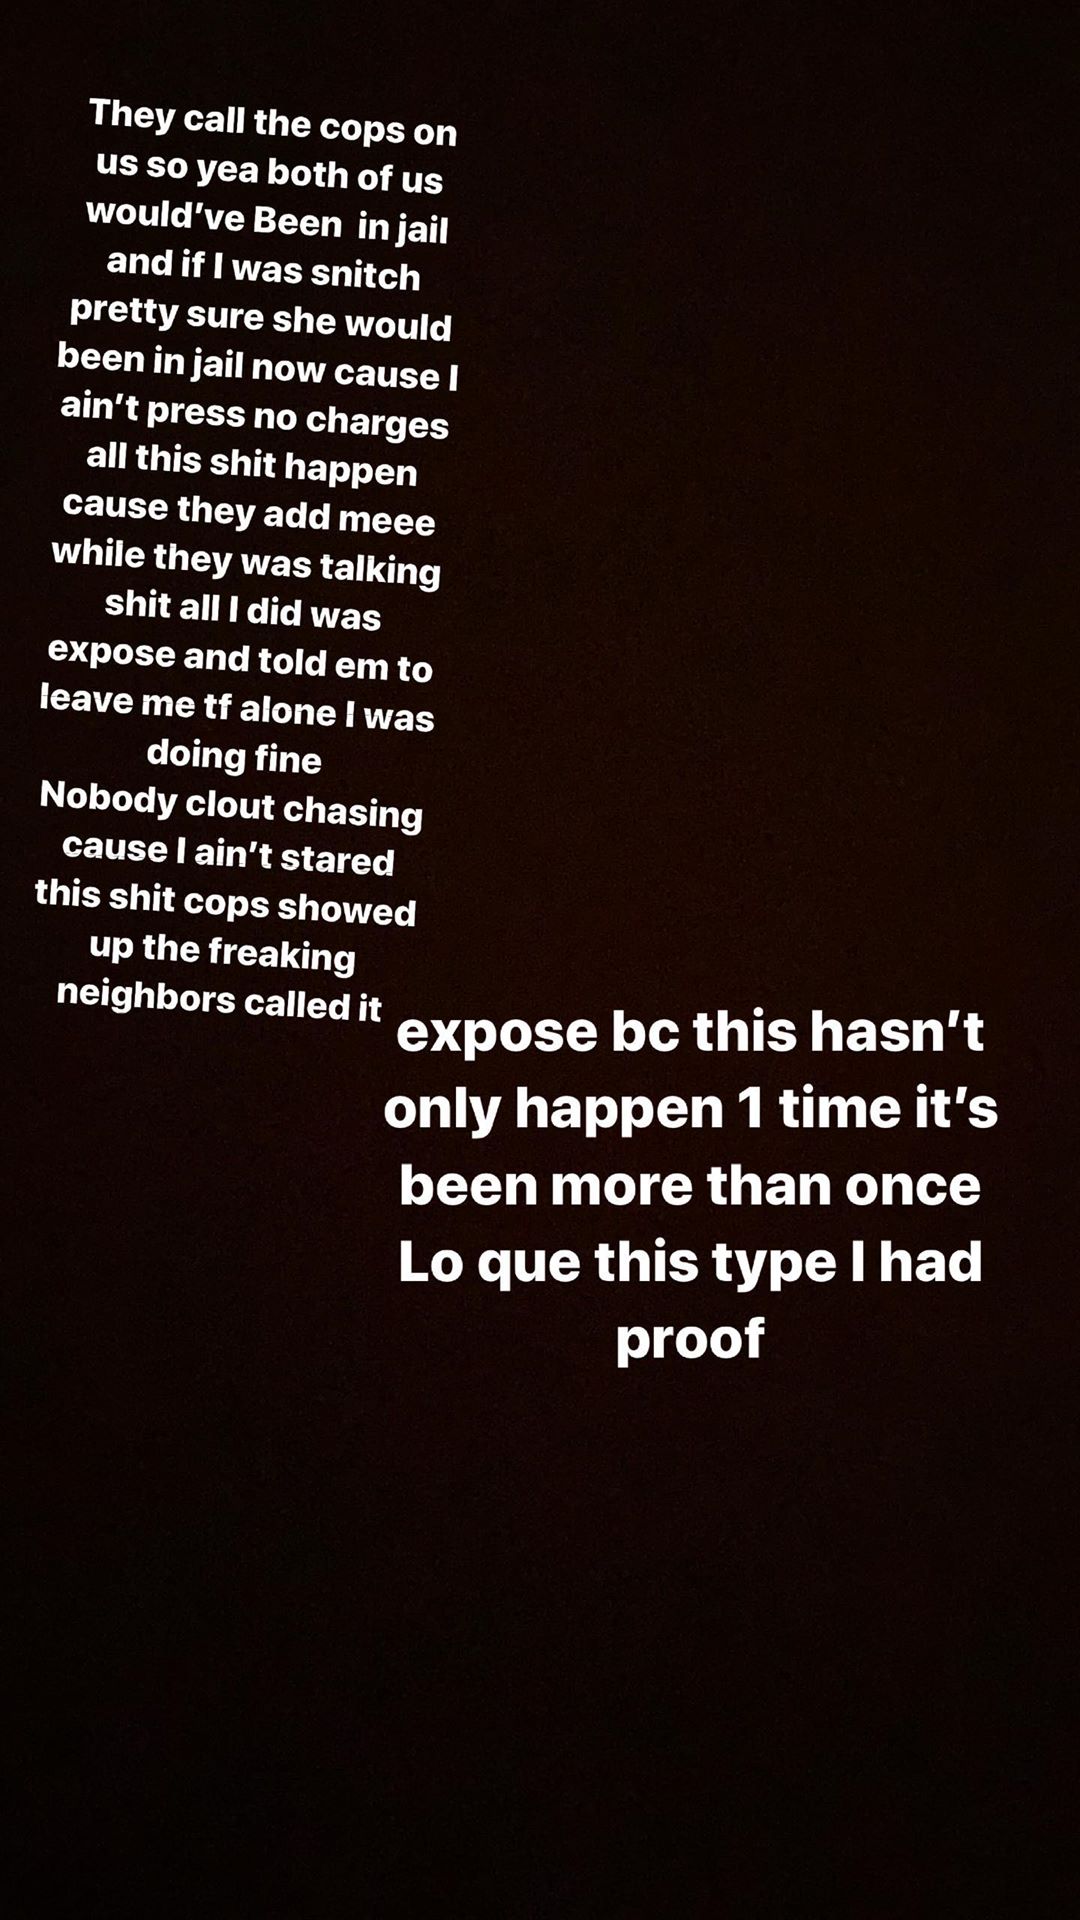Select the large text "expose bc this hasn't"
This screenshot has height=1920, width=1080.
(690, 1033)
